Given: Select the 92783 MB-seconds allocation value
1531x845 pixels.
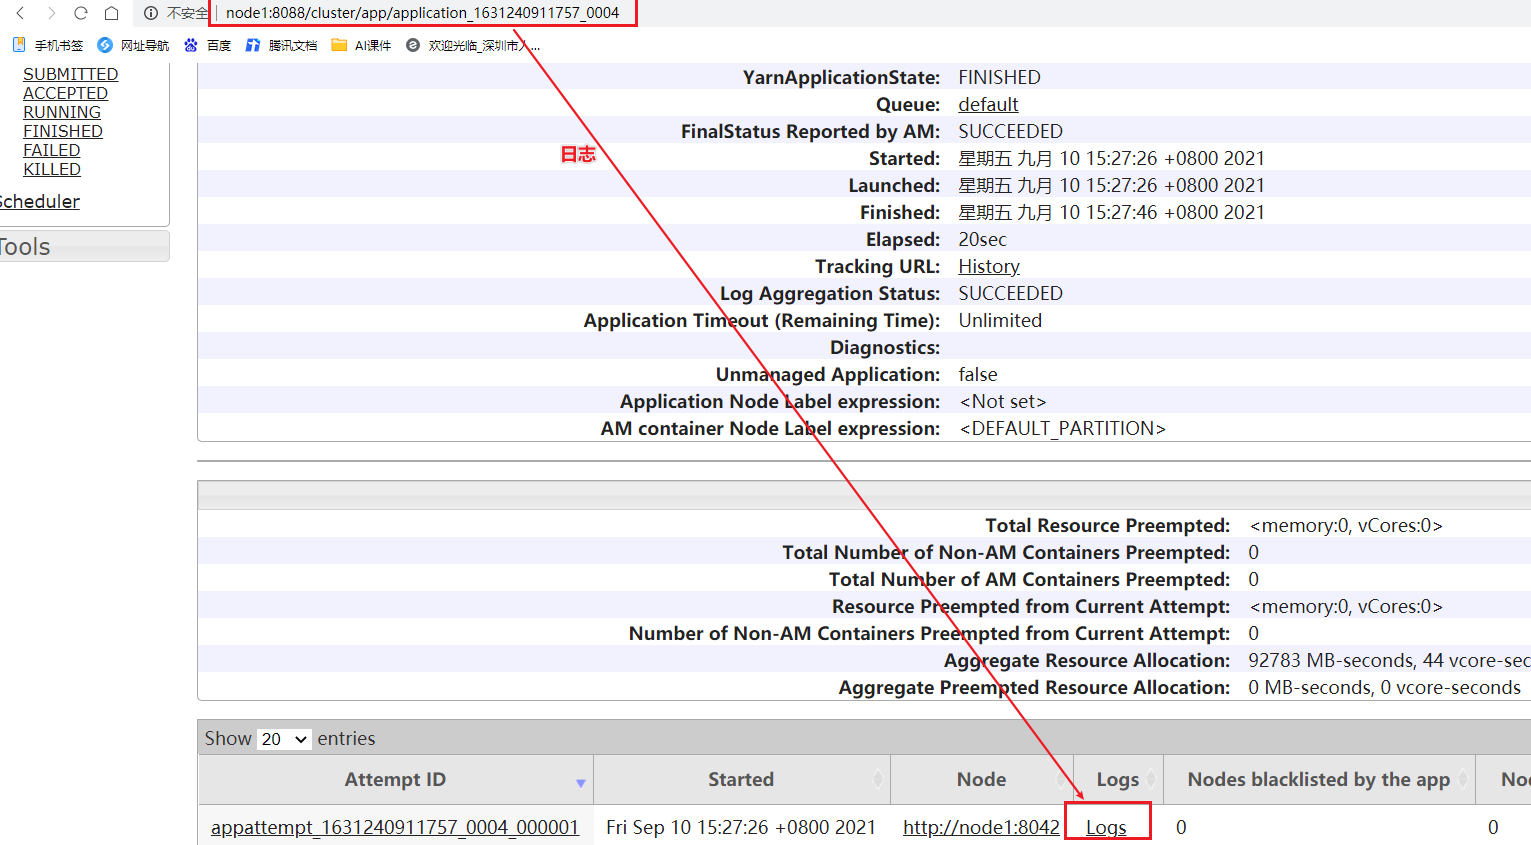Looking at the screenshot, I should point(1389,660).
